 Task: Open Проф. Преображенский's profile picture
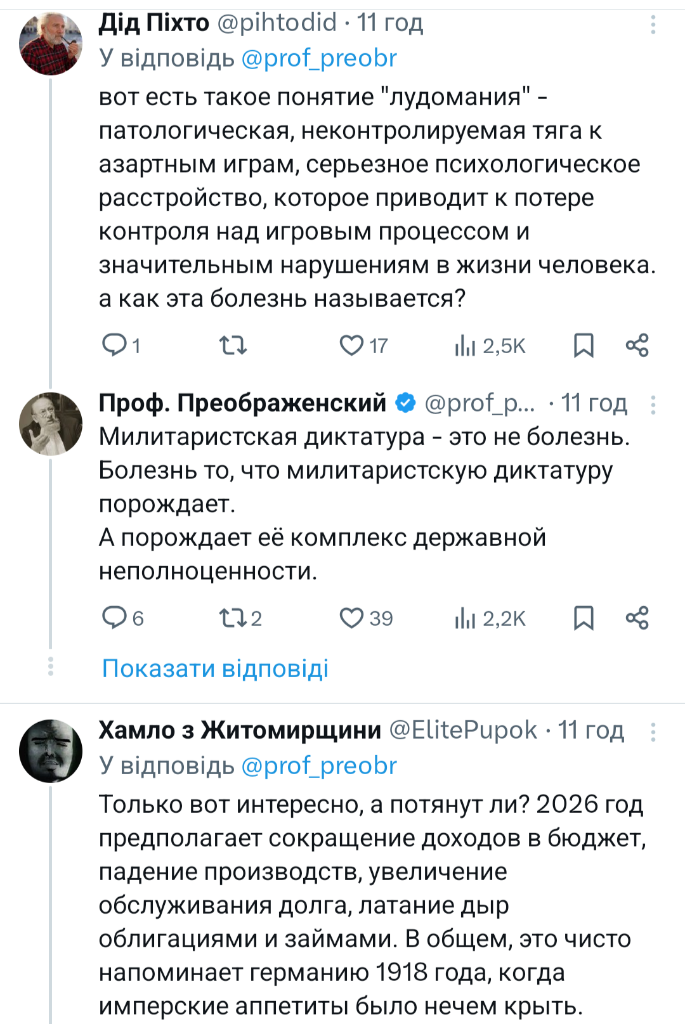(x=51, y=423)
